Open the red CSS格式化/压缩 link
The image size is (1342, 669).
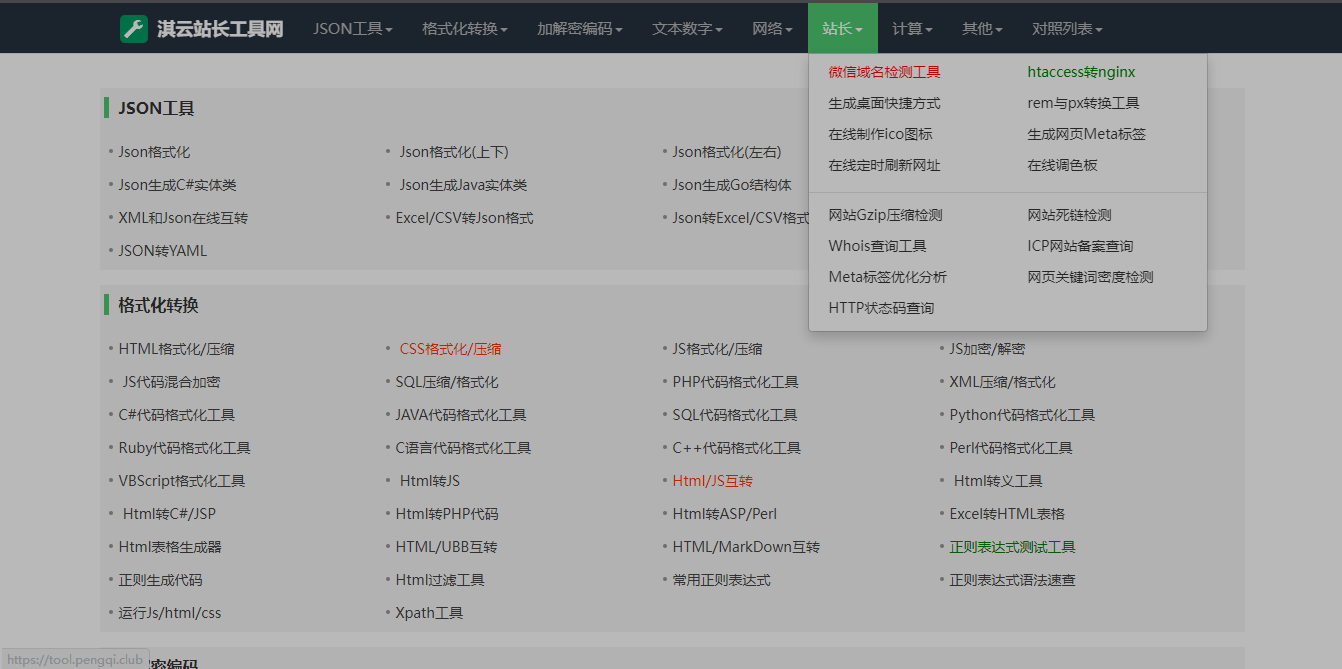(450, 349)
